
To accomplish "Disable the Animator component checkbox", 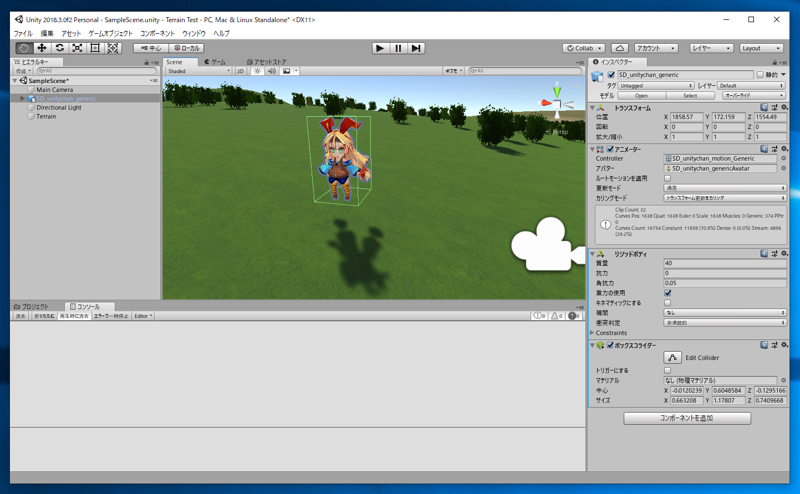I will (610, 149).
